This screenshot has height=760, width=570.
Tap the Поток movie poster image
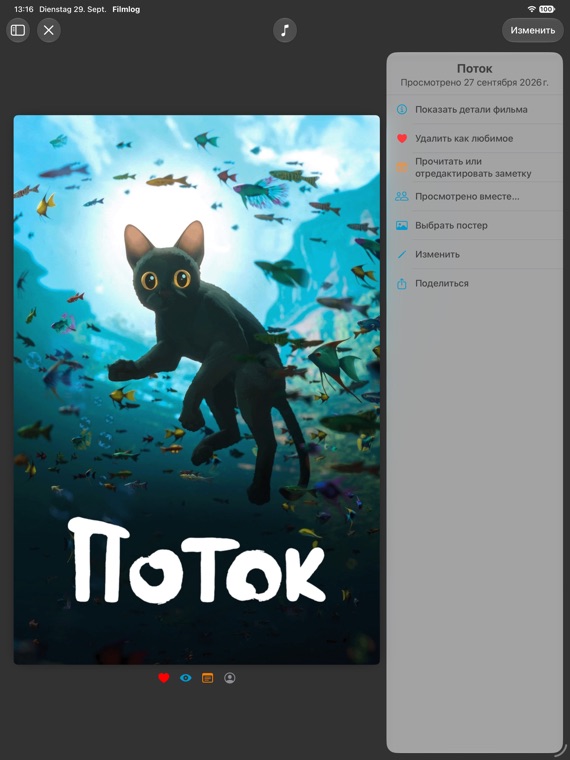click(197, 390)
